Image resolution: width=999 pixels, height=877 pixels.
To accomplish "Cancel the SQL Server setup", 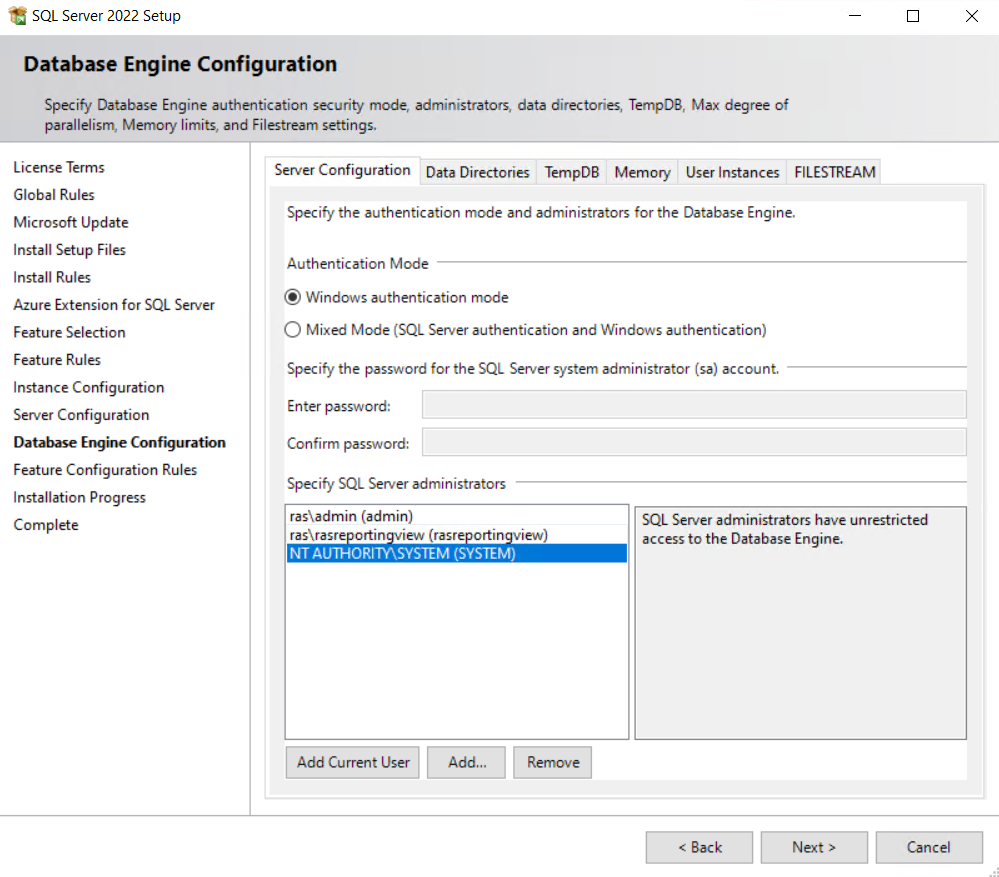I will 928,847.
